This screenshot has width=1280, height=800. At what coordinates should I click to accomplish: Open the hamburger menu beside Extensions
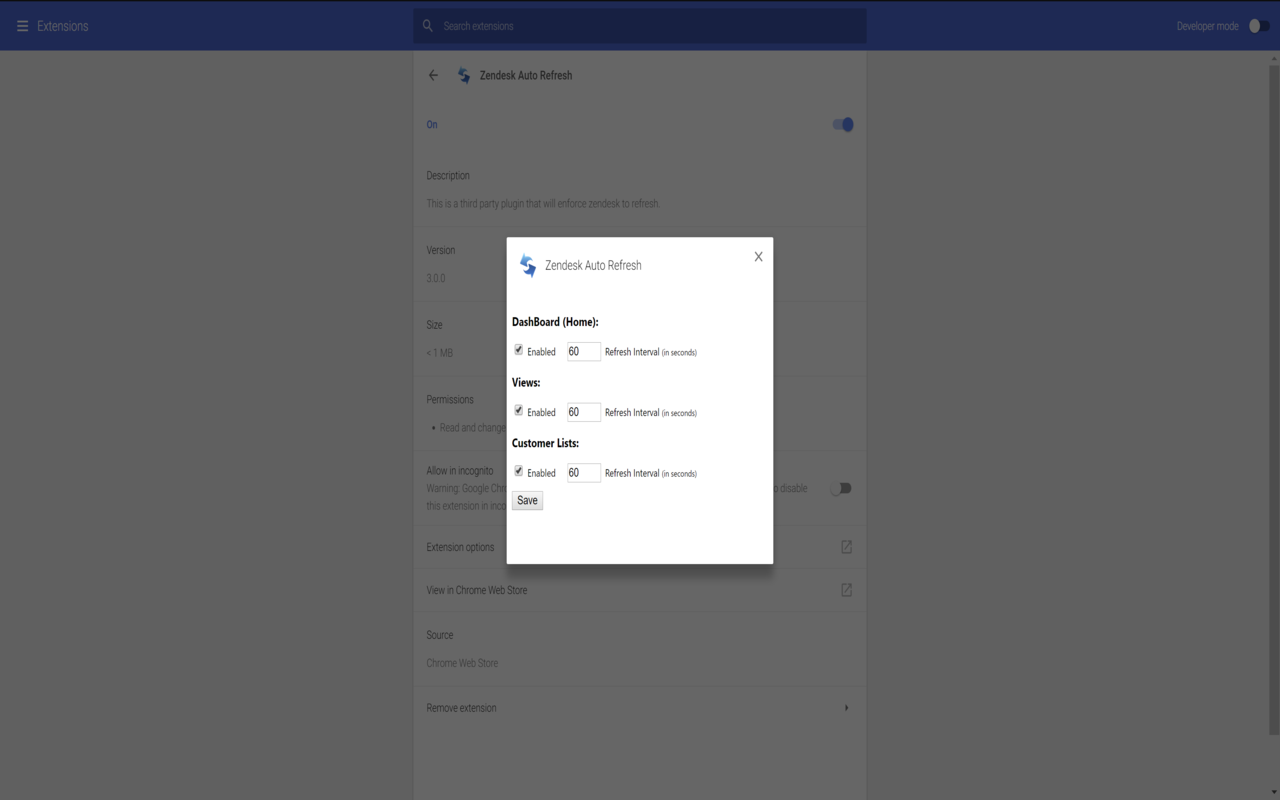(22, 26)
